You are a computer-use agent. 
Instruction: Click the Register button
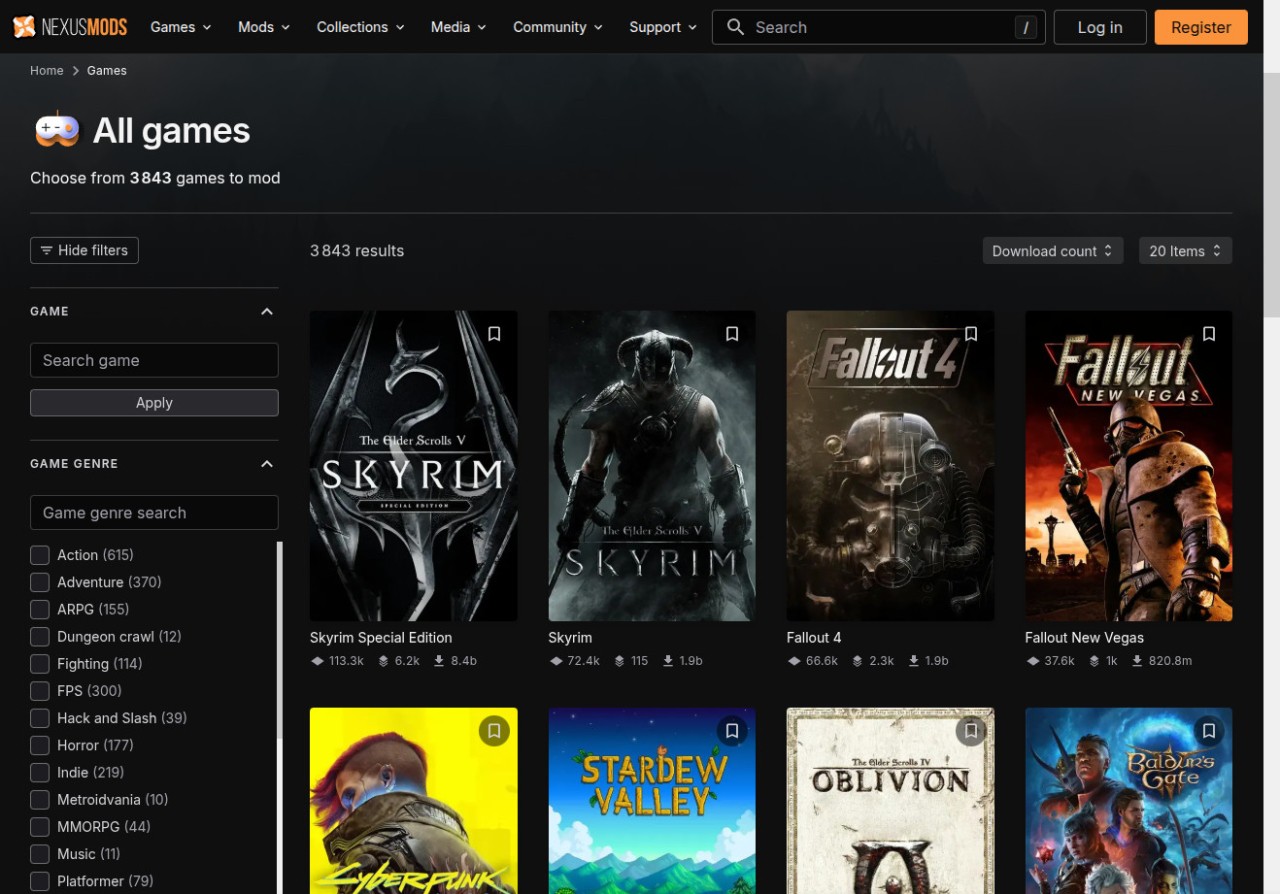pos(1200,27)
